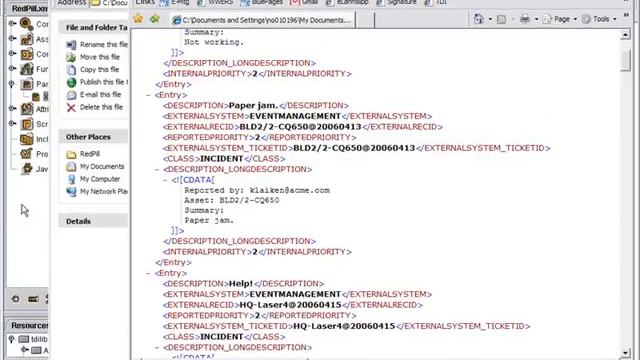This screenshot has height=360, width=640.
Task: Click the vertical scrollbar down arrow
Action: point(625,353)
